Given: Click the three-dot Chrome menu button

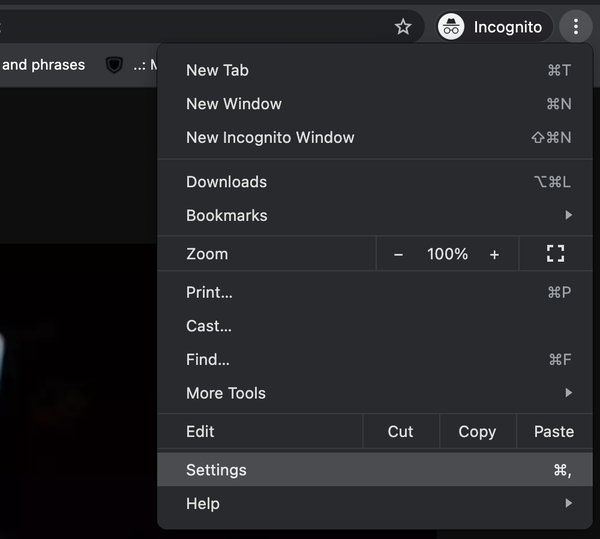Looking at the screenshot, I should tap(576, 27).
